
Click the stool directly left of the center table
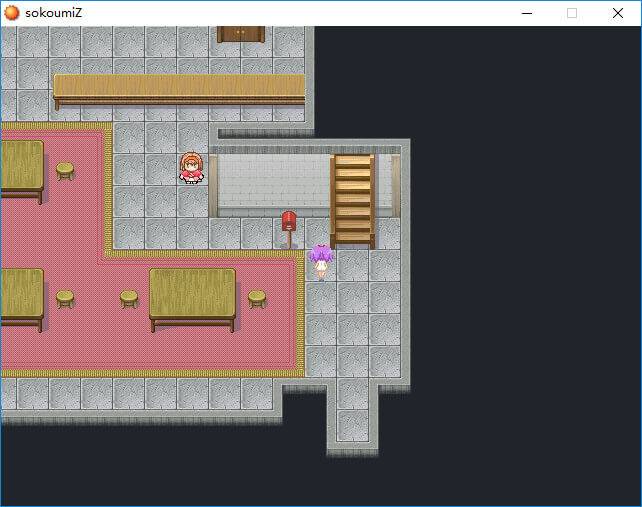click(x=129, y=298)
